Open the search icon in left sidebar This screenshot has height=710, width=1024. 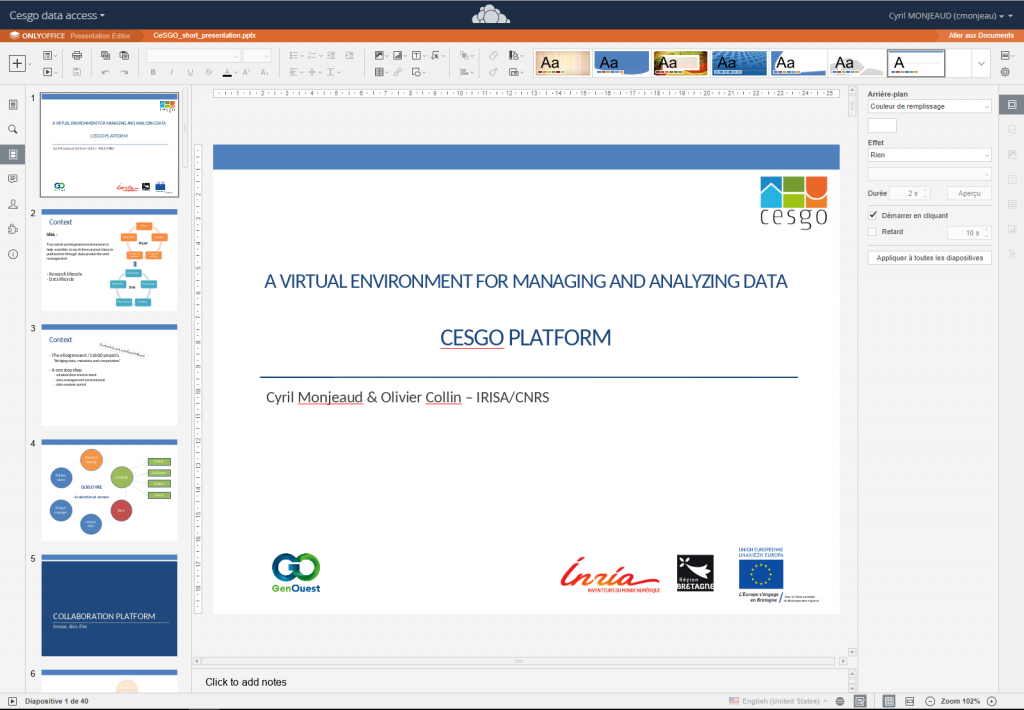(12, 129)
